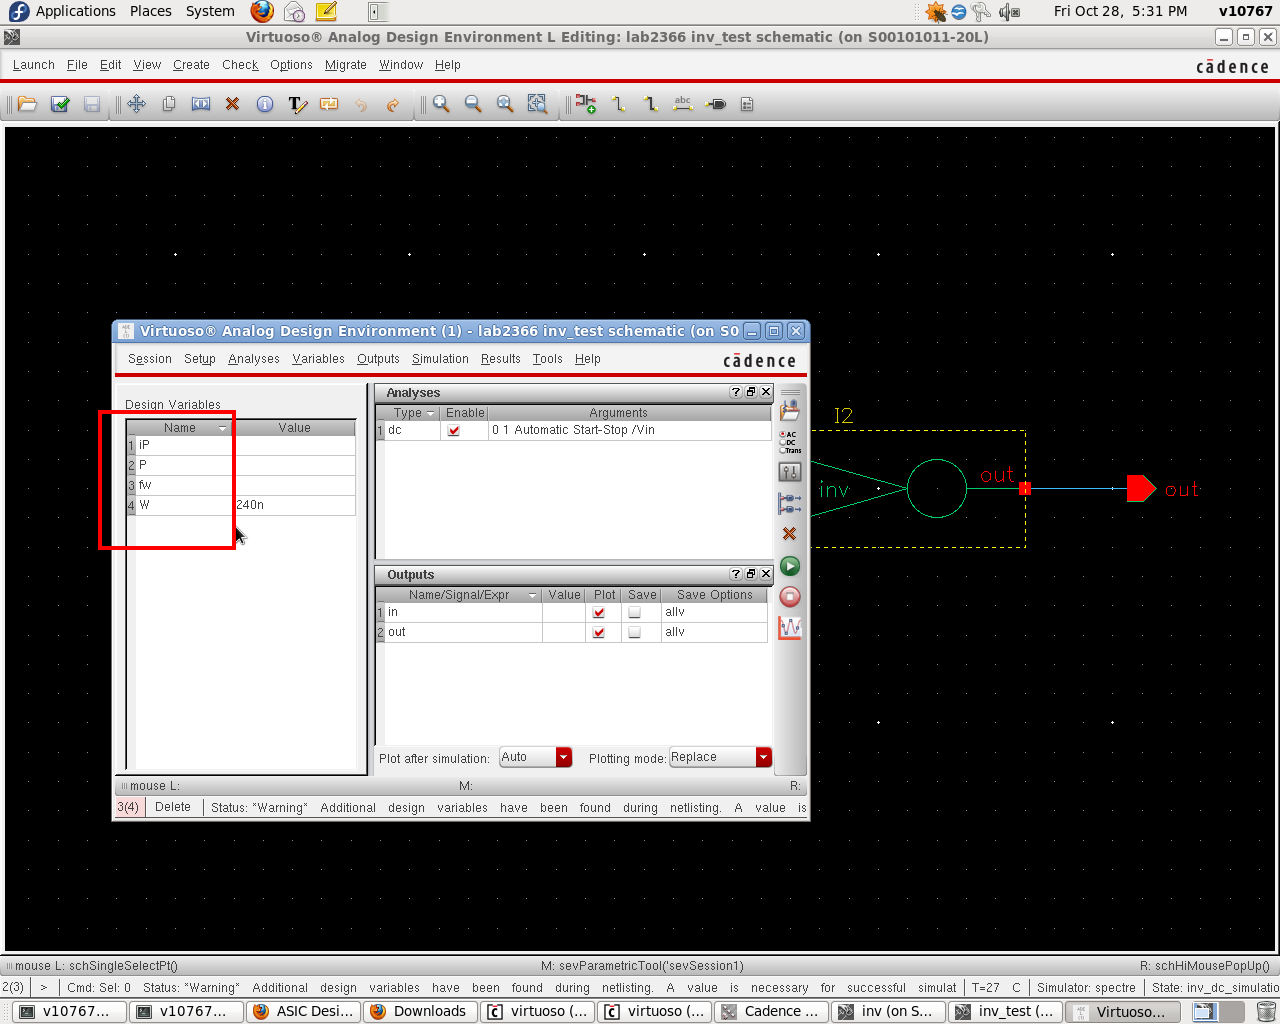The height and width of the screenshot is (1024, 1280).
Task: Open object properties with the info icon
Action: [x=265, y=104]
